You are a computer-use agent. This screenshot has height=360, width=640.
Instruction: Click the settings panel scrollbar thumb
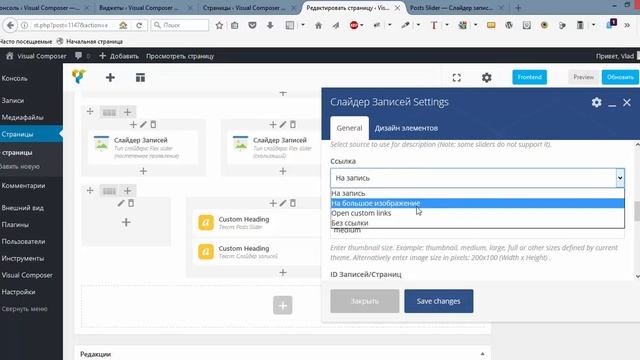(637, 211)
